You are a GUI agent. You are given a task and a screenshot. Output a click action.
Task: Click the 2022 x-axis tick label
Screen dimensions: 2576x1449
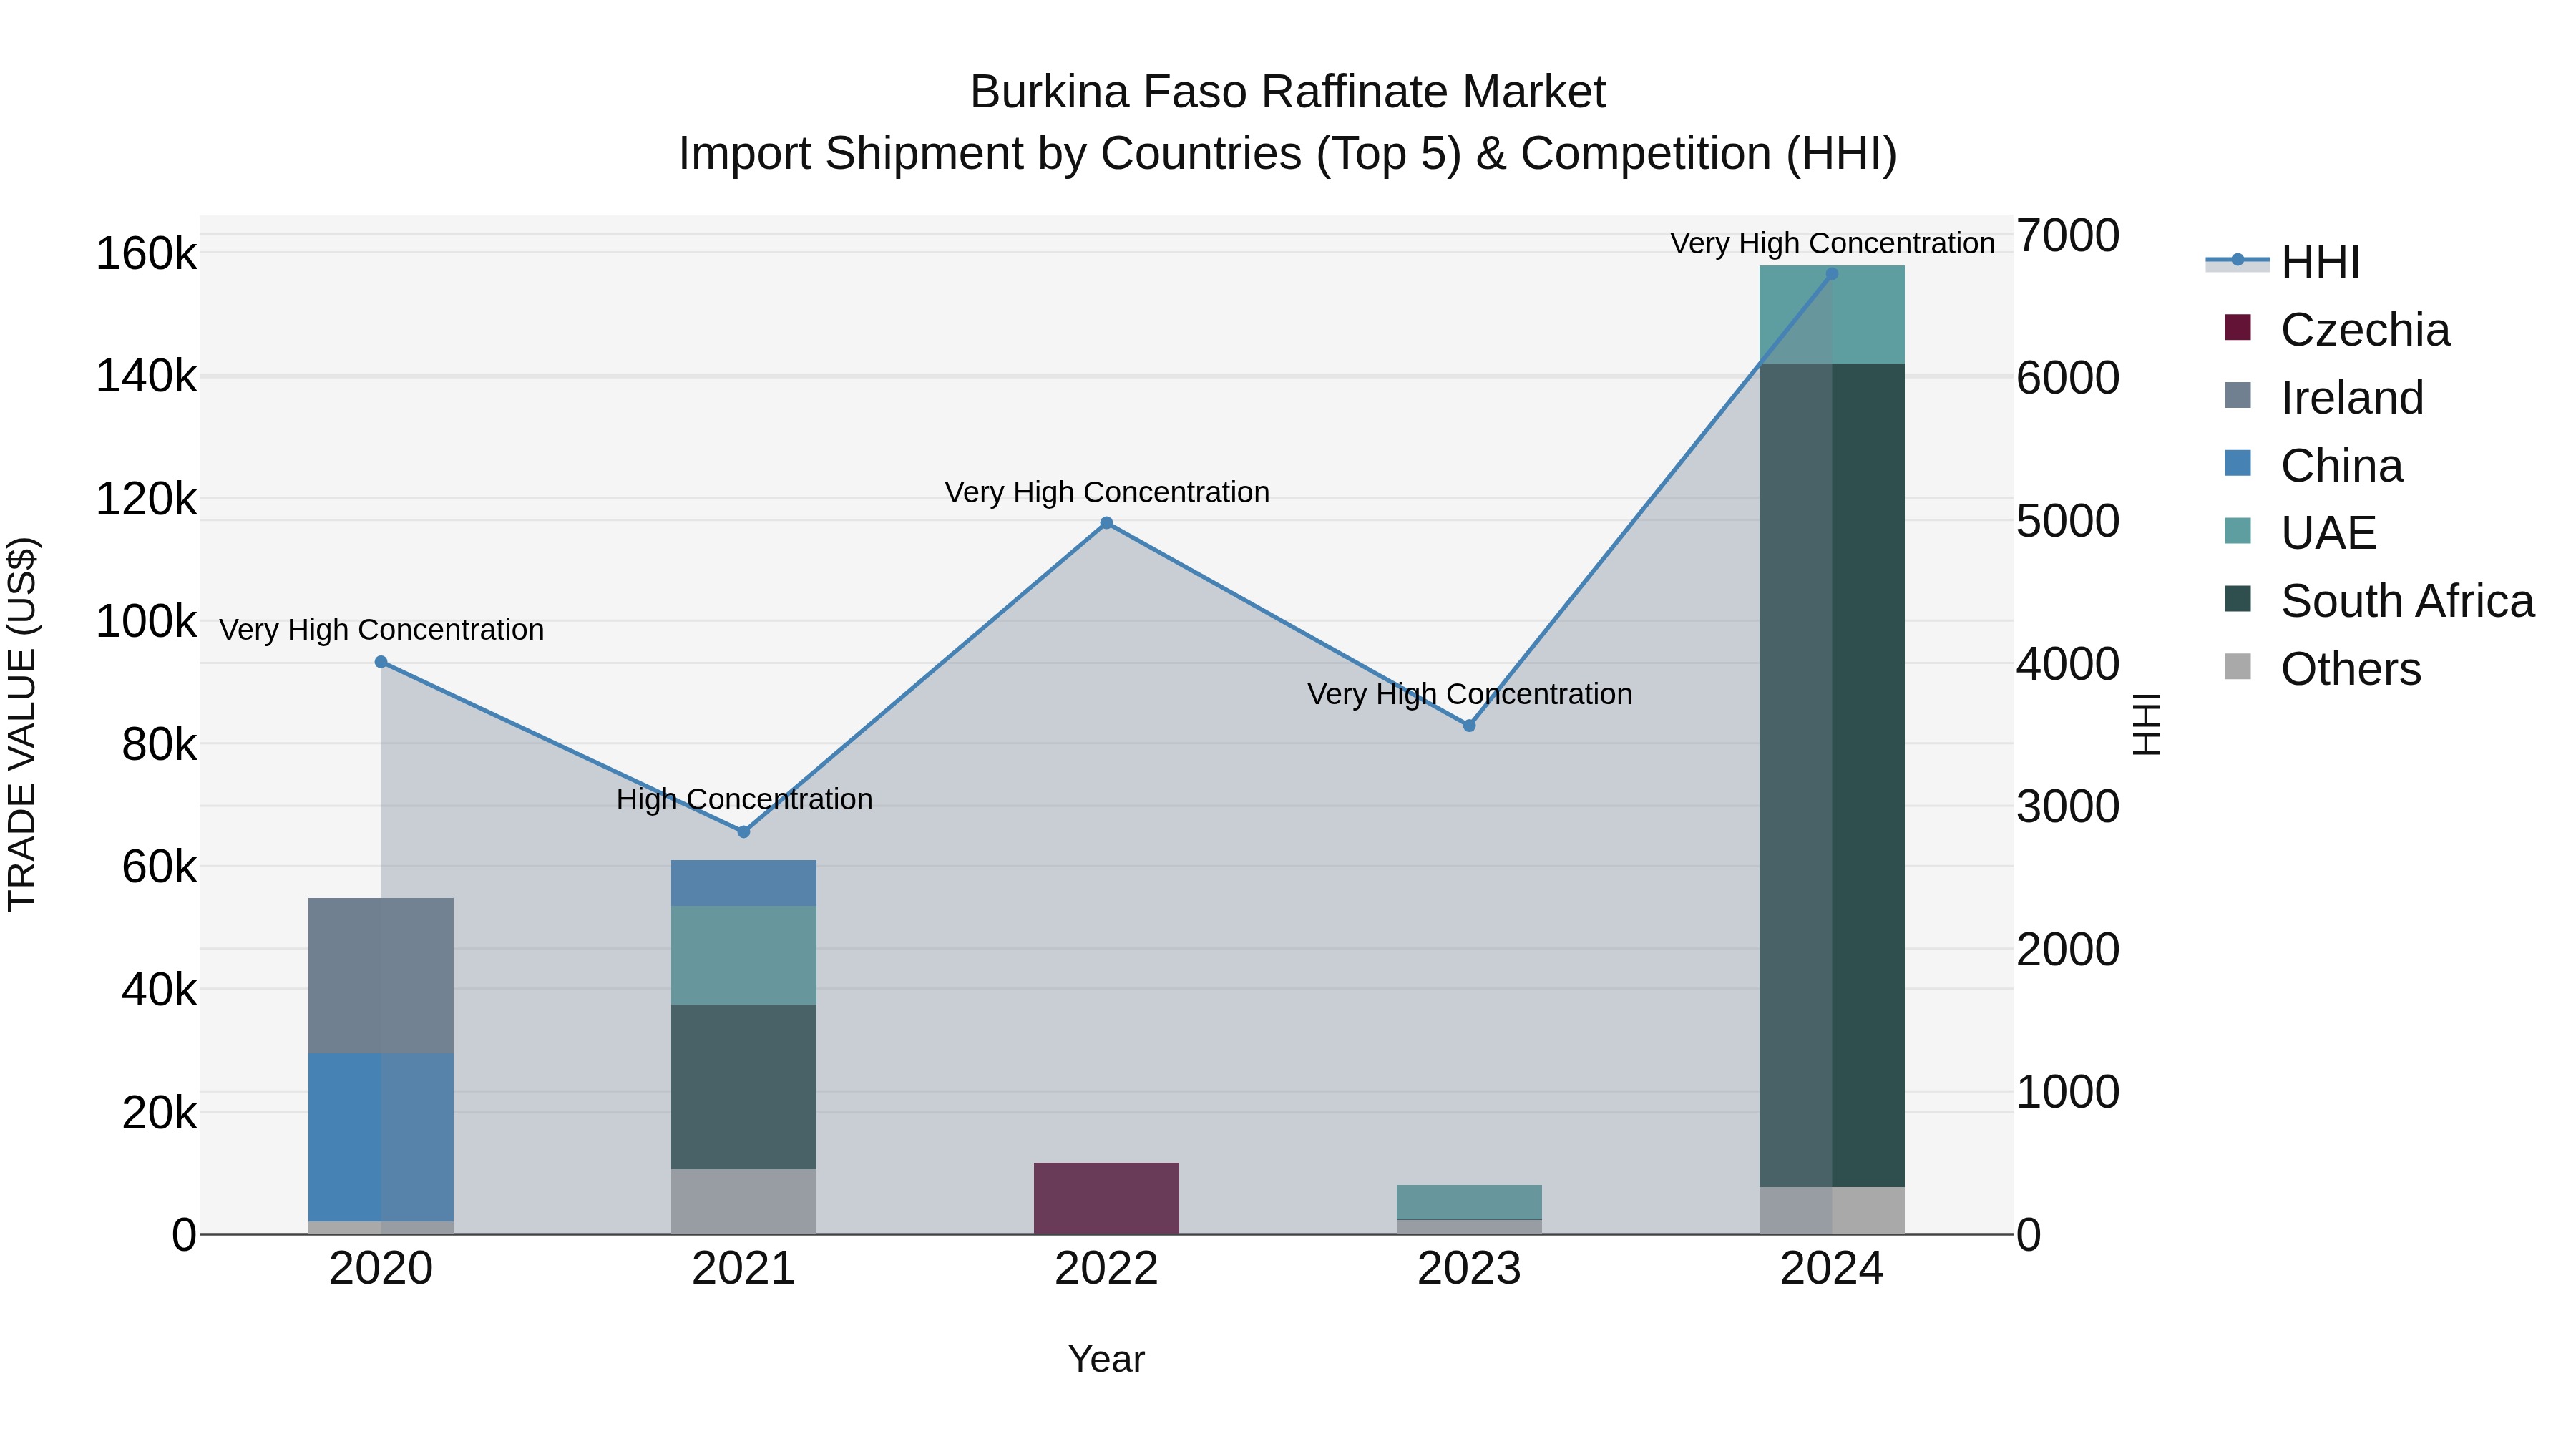coord(1106,1269)
